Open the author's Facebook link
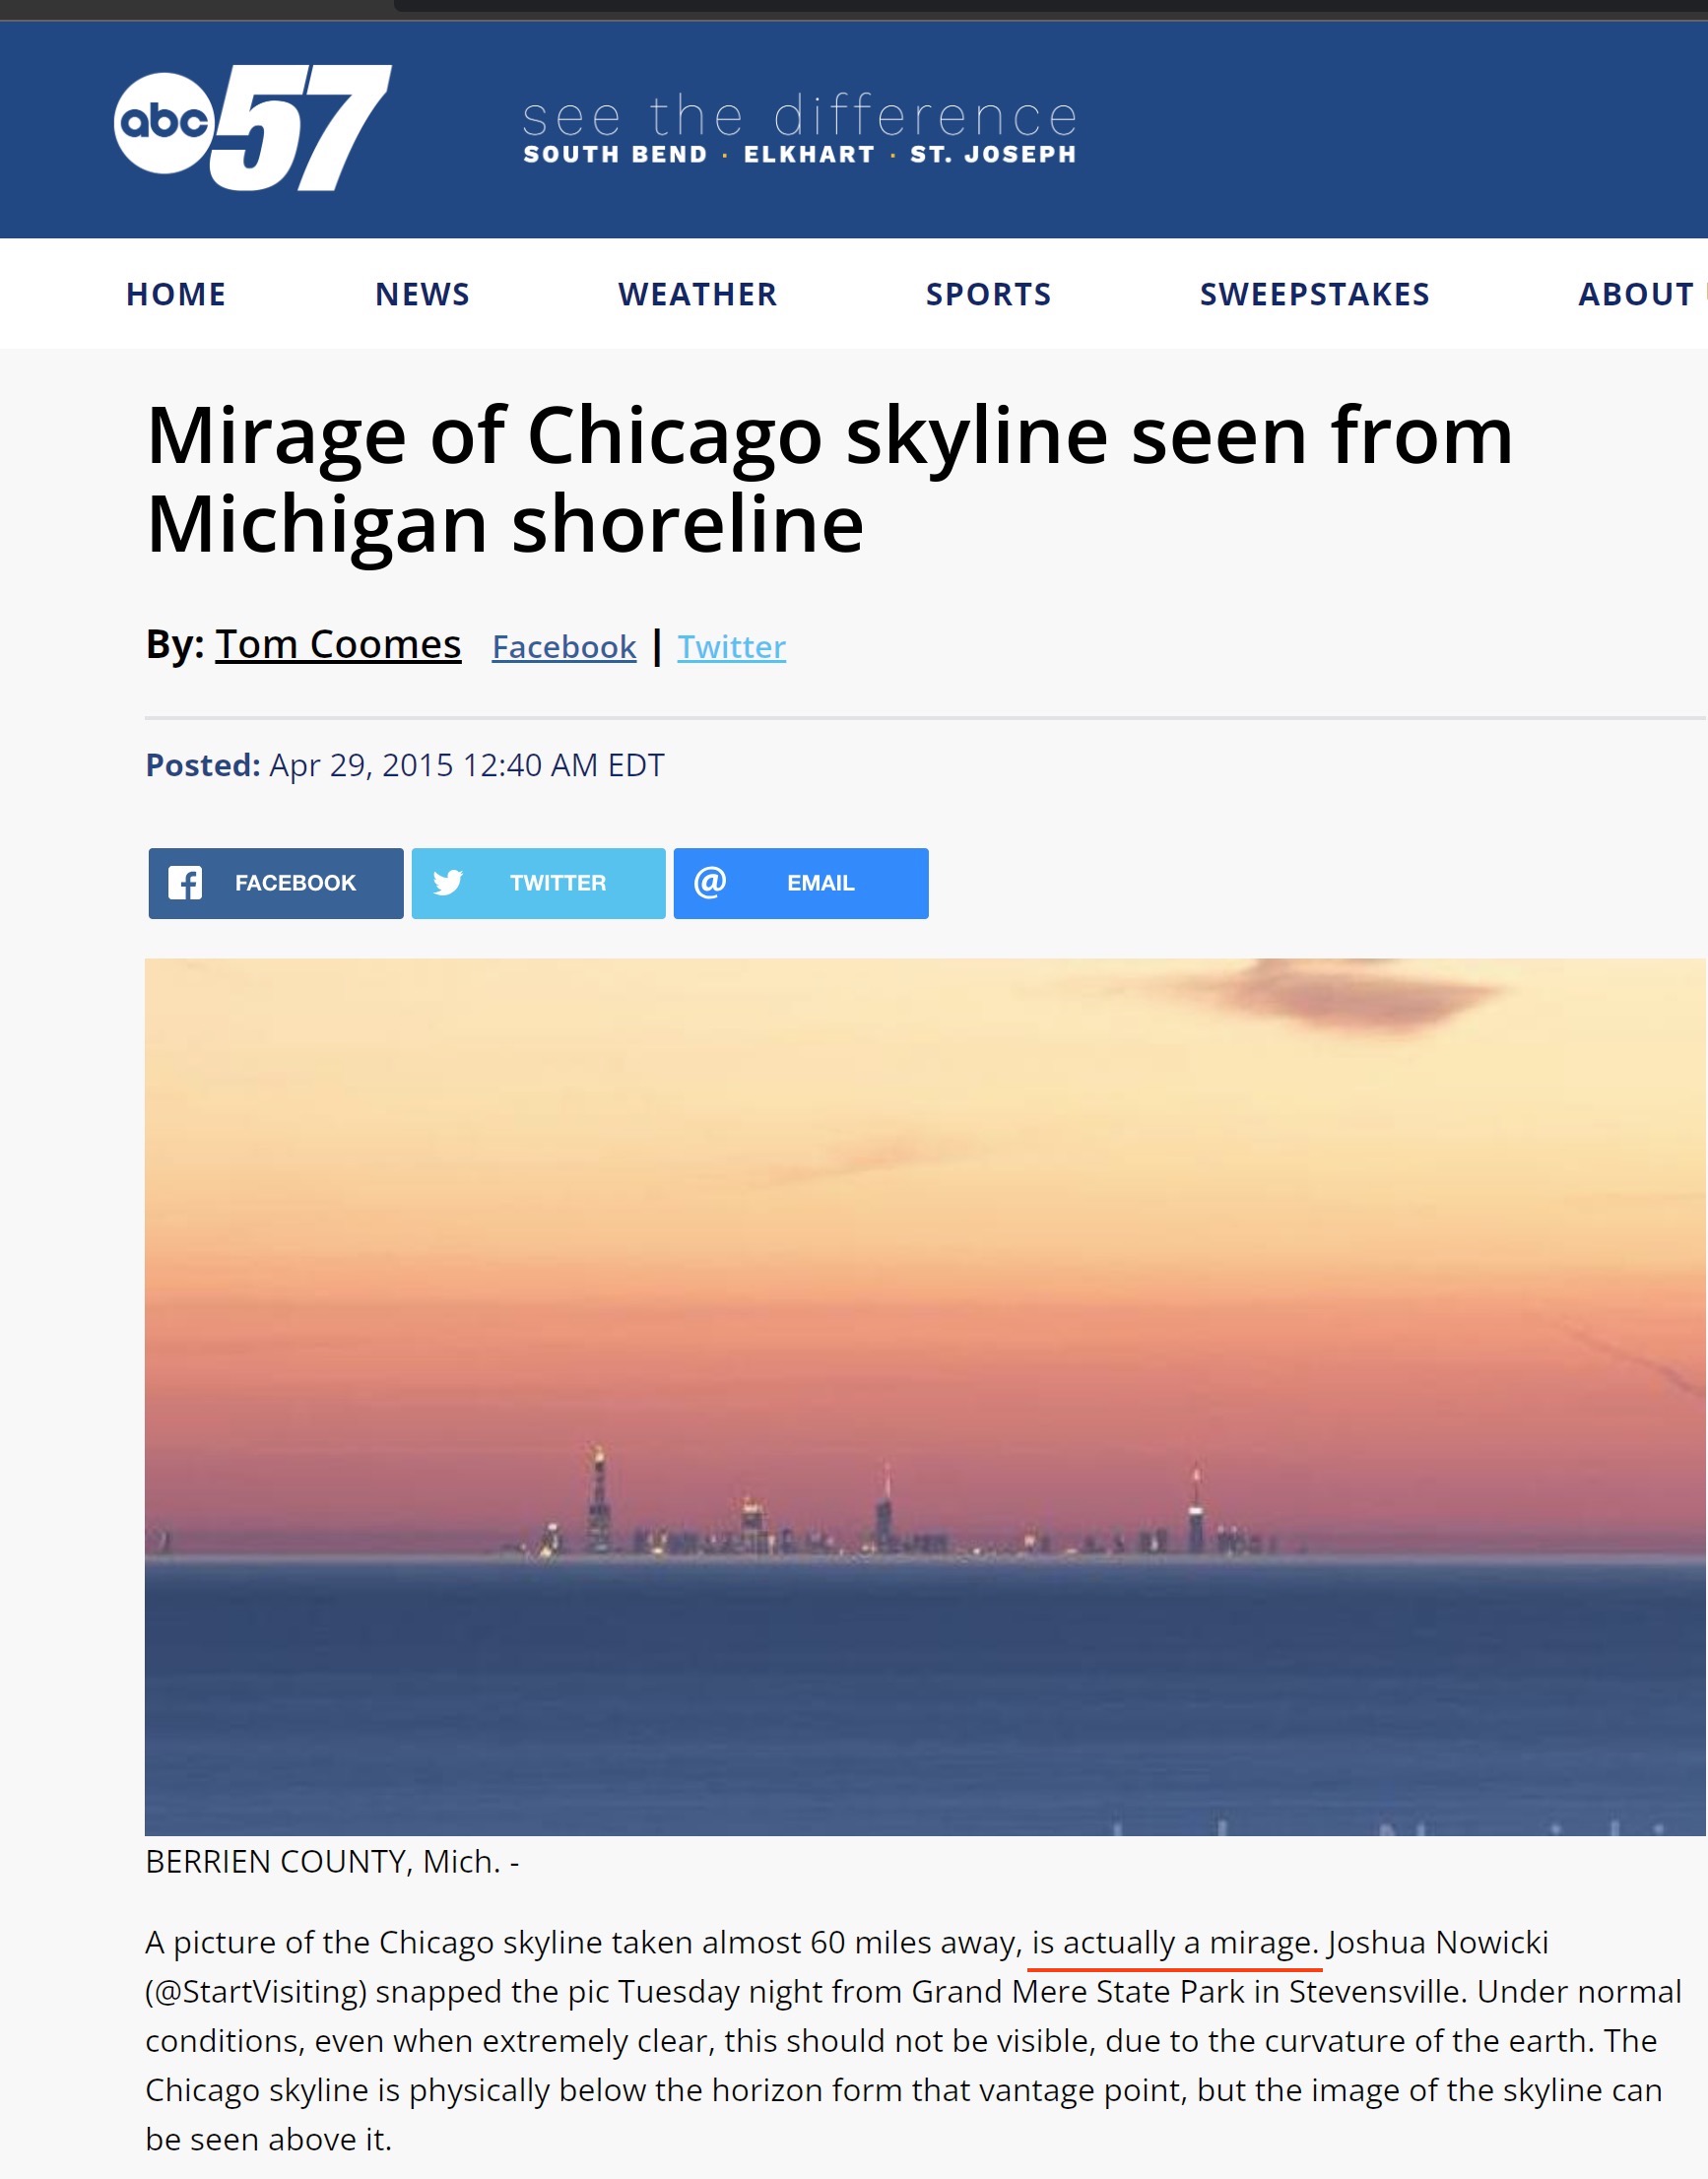1708x2179 pixels. (x=564, y=647)
